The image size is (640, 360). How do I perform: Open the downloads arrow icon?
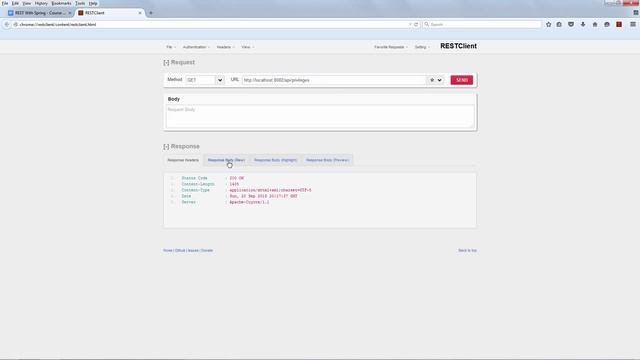583,24
